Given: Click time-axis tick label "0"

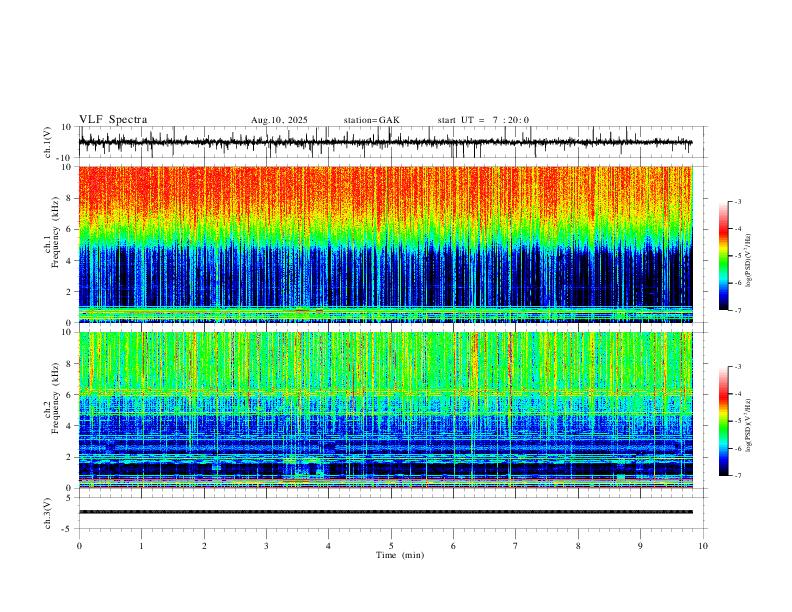Looking at the screenshot, I should coord(79,546).
